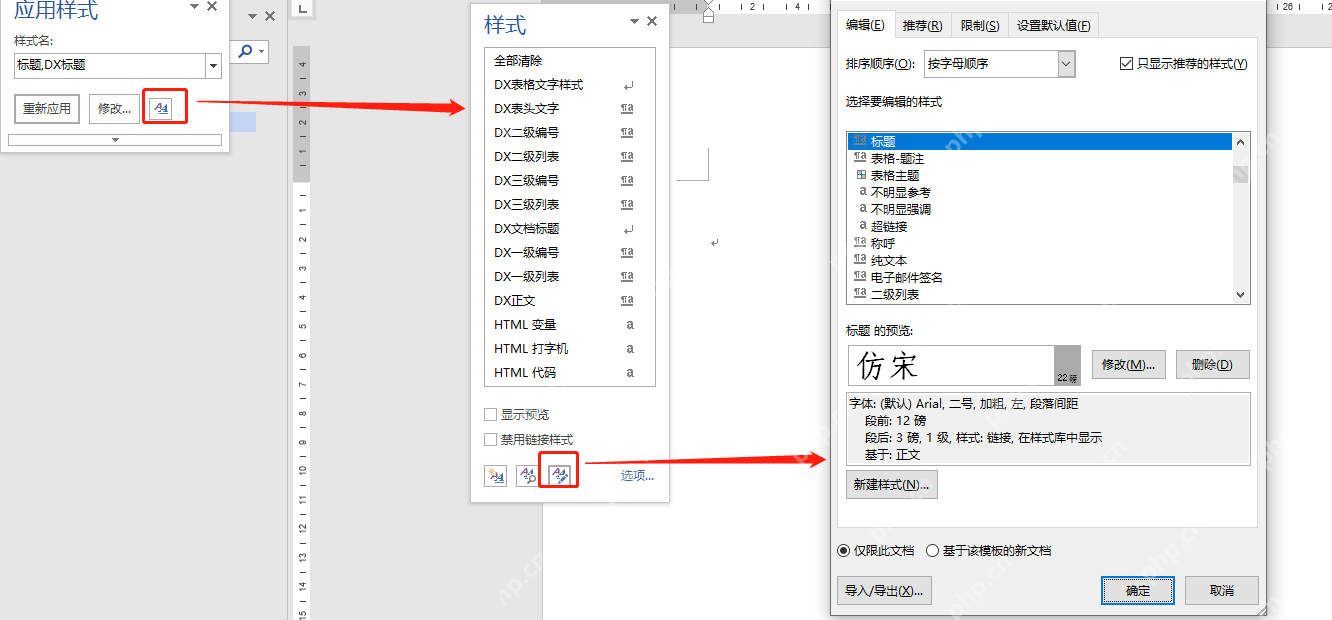Viewport: 1332px width, 620px height.
Task: Select 仅限此文档 radio button
Action: pyautogui.click(x=844, y=550)
